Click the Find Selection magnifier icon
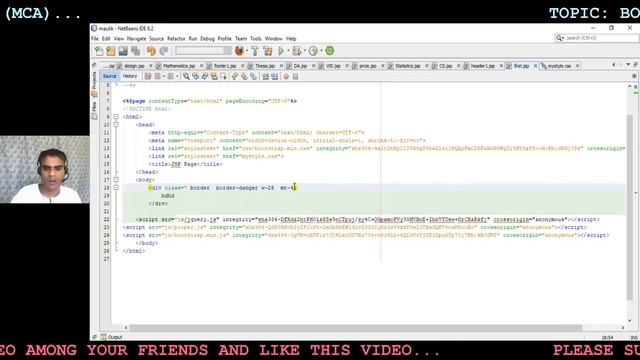Image resolution: width=640 pixels, height=360 pixels. [x=186, y=76]
